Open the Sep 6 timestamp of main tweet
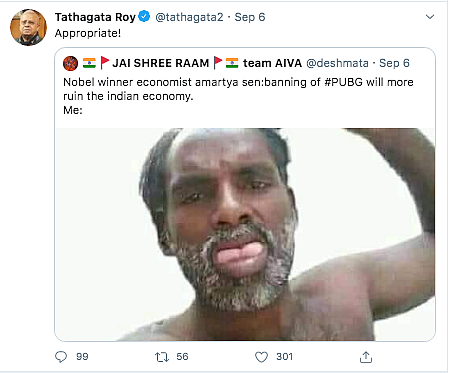Image resolution: width=449 pixels, height=373 pixels. click(250, 17)
